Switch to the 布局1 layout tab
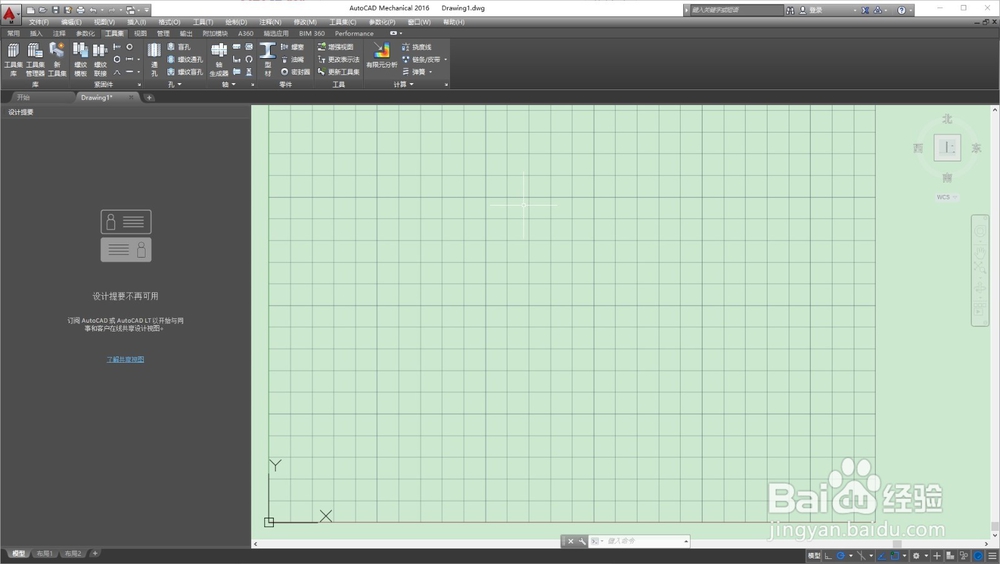The image size is (1000, 564). (x=44, y=553)
